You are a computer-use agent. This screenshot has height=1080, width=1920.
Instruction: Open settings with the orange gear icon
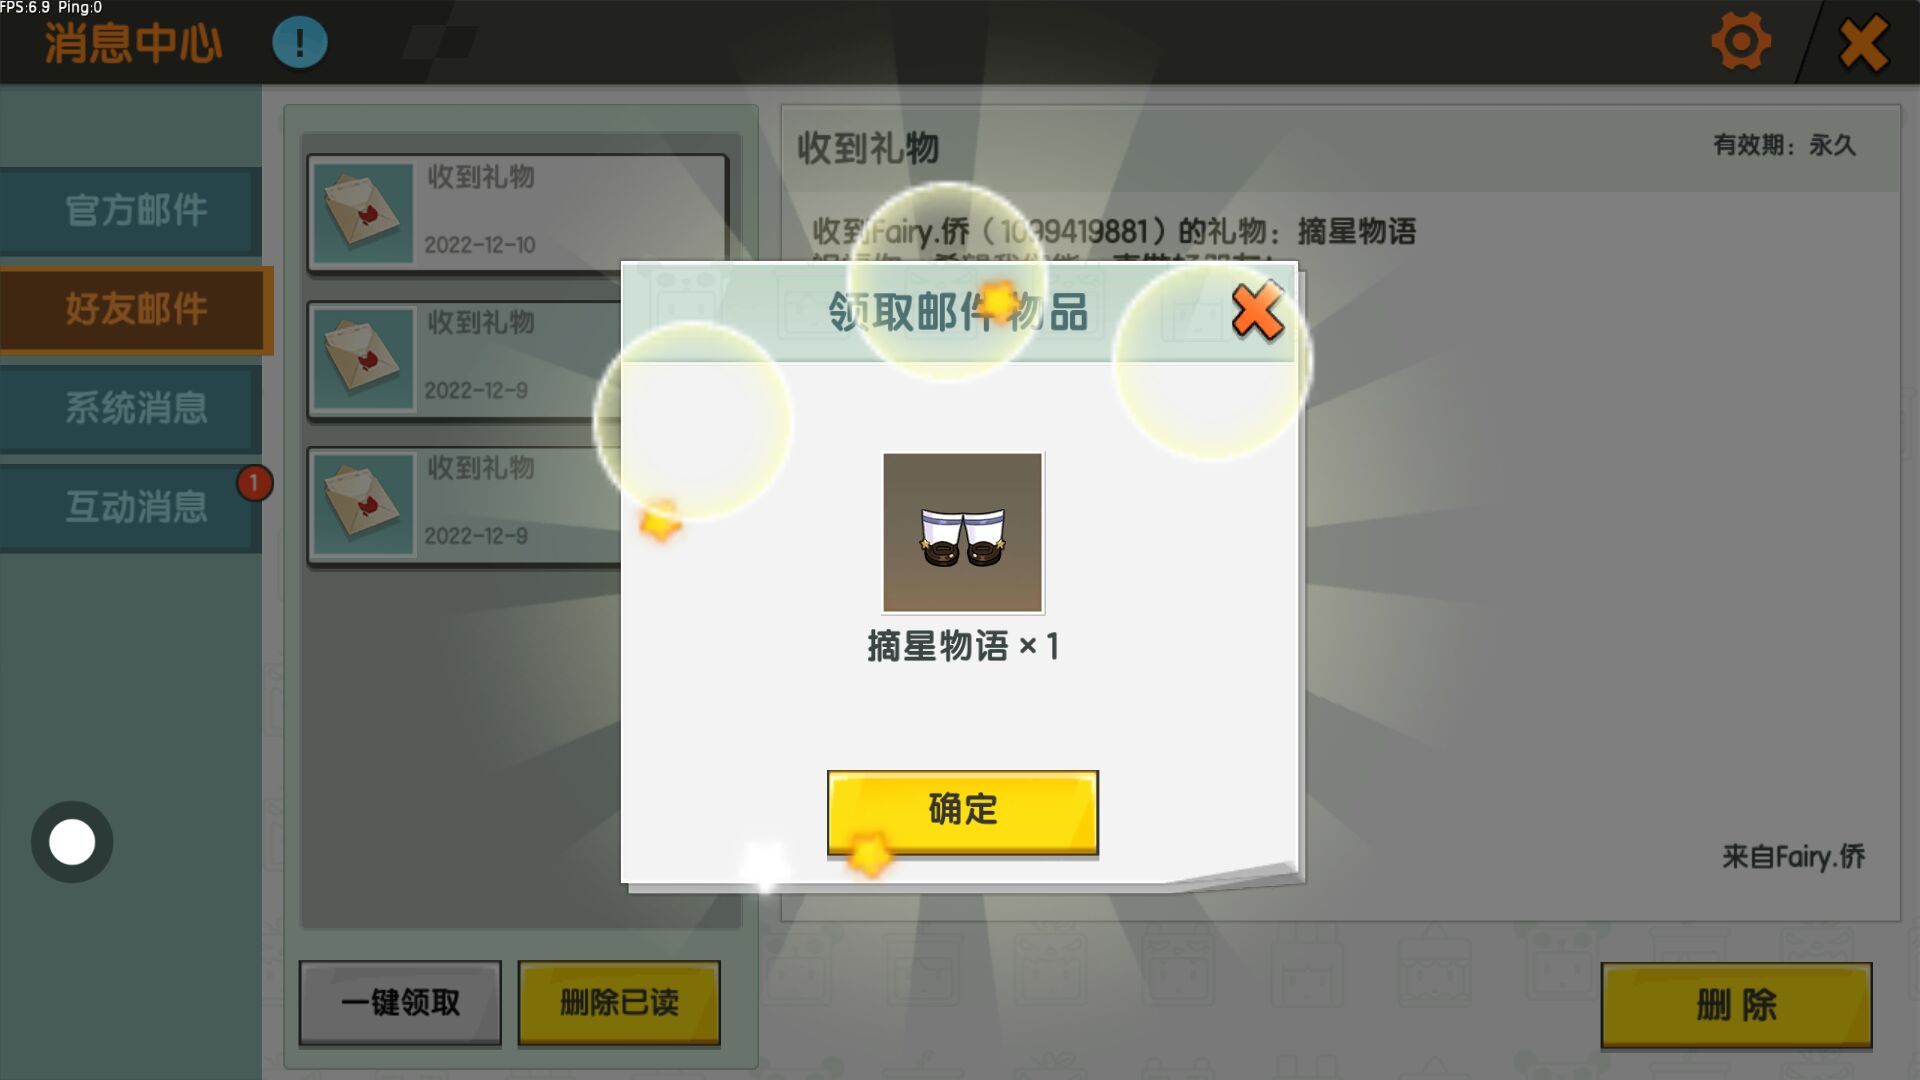1741,41
